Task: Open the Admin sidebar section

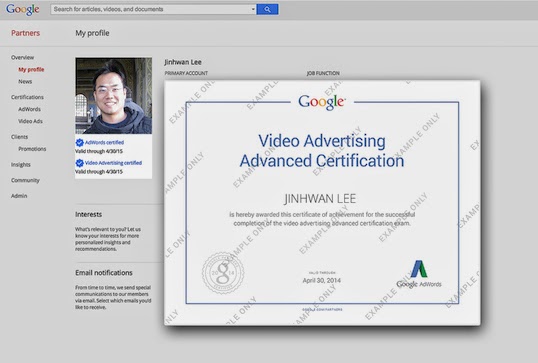Action: click(19, 196)
